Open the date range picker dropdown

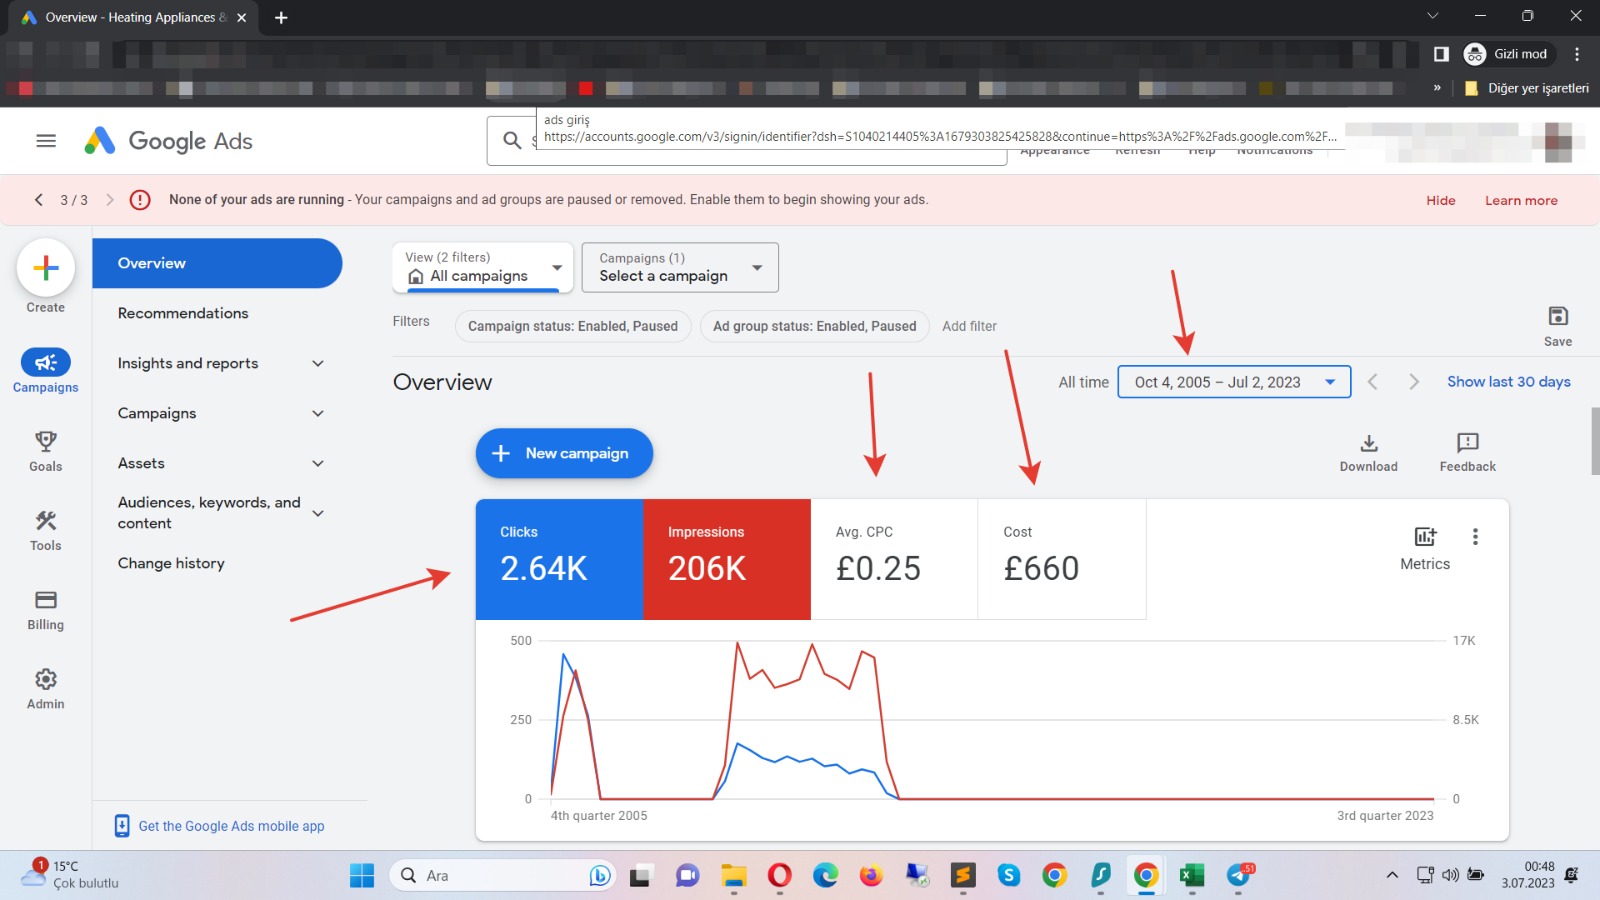tap(1234, 382)
